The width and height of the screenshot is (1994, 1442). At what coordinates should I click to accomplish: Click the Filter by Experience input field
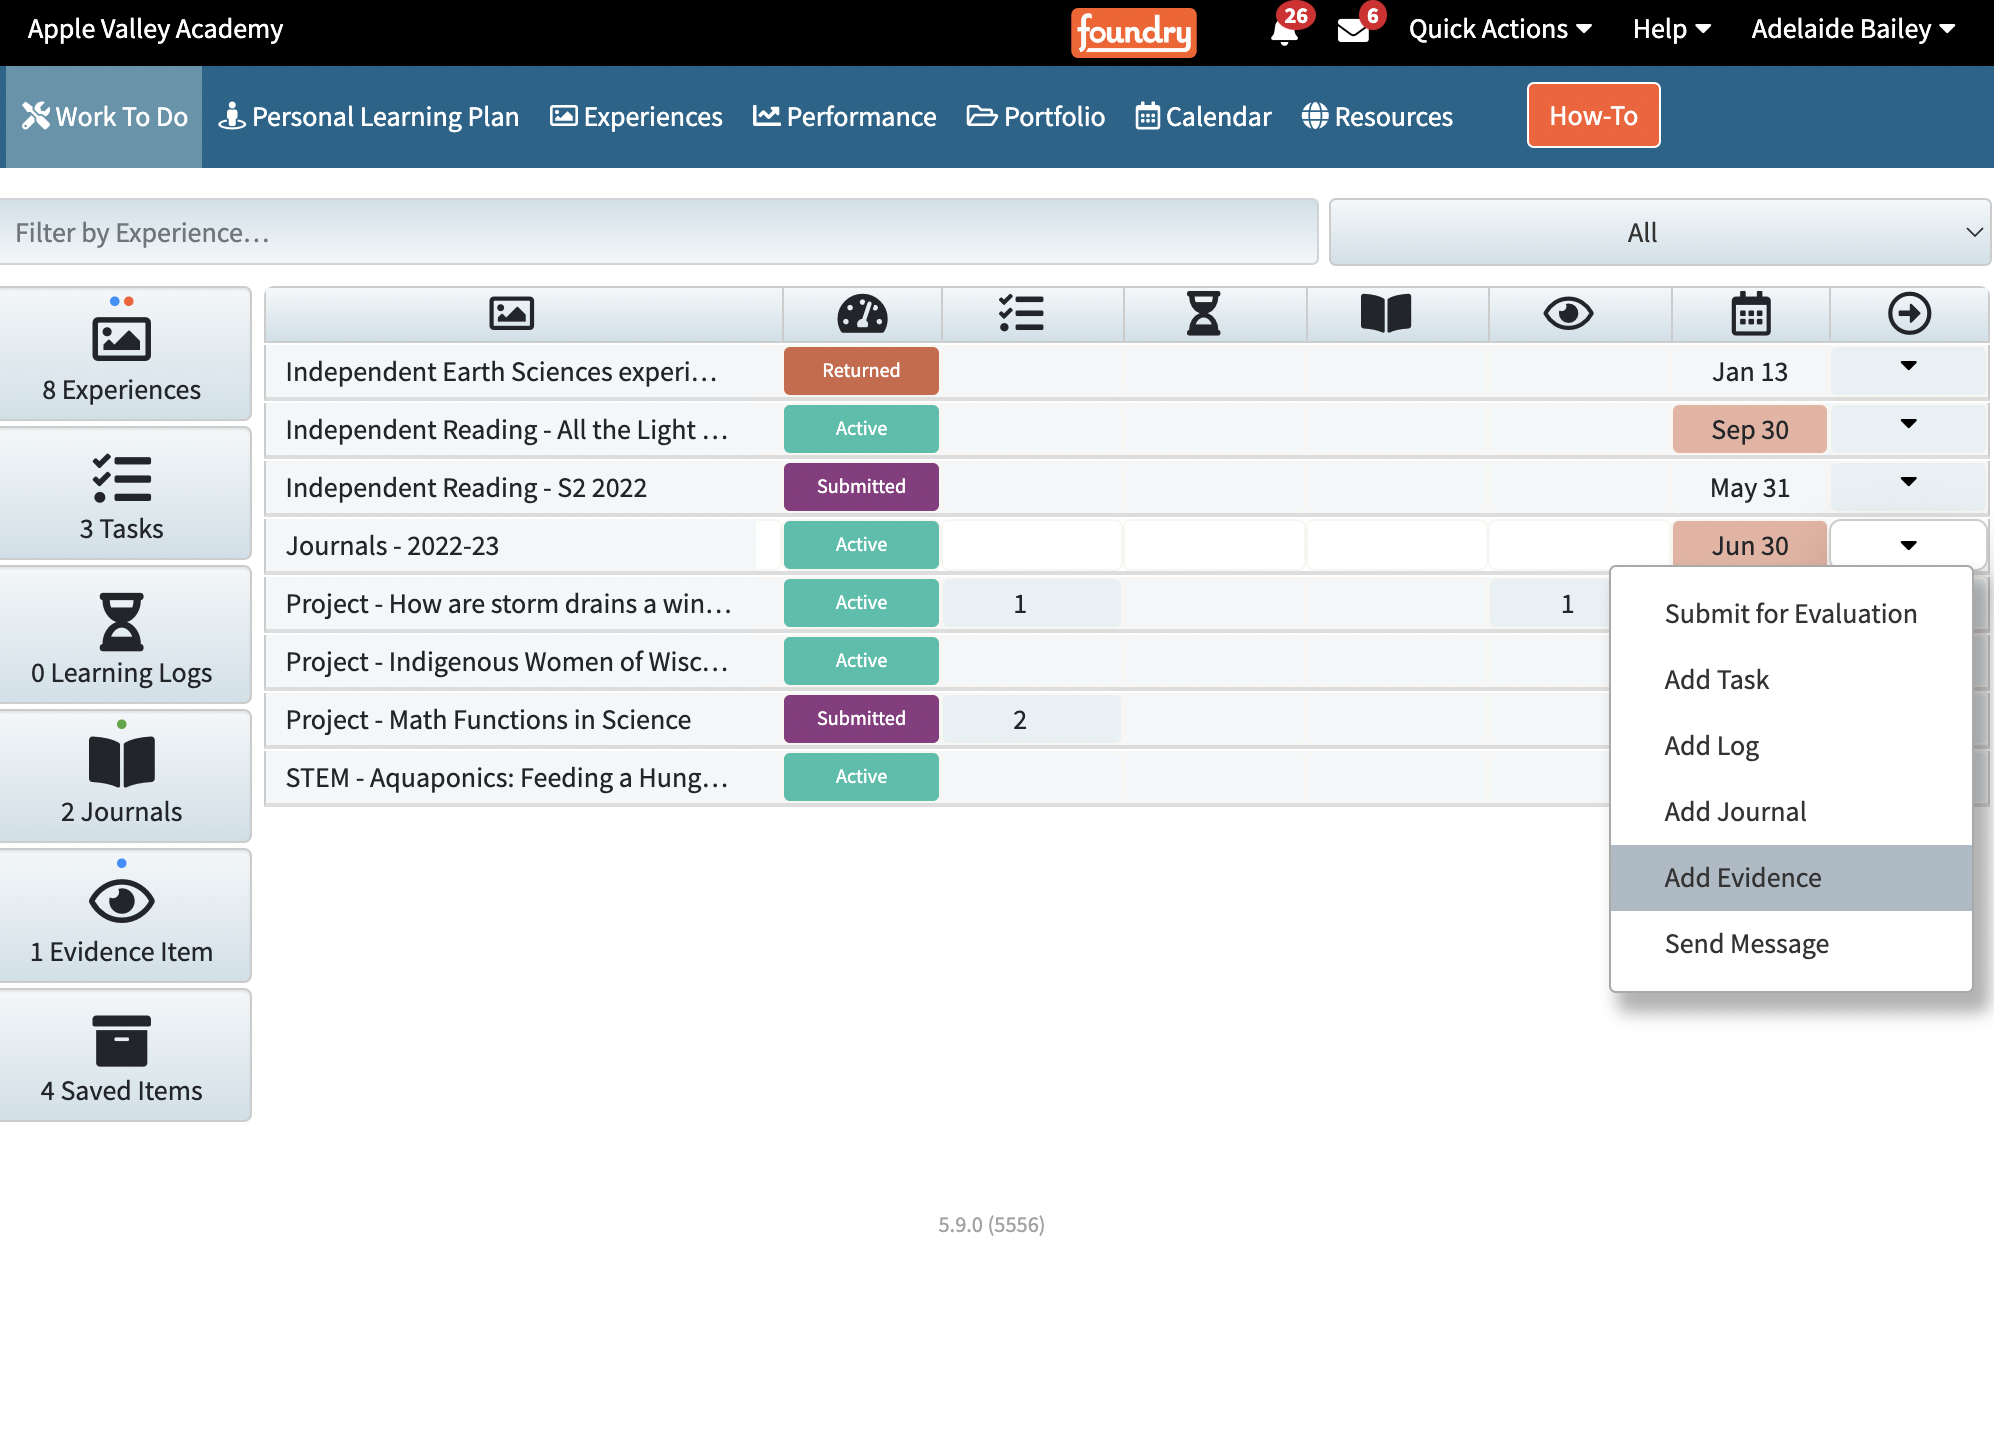coord(658,233)
